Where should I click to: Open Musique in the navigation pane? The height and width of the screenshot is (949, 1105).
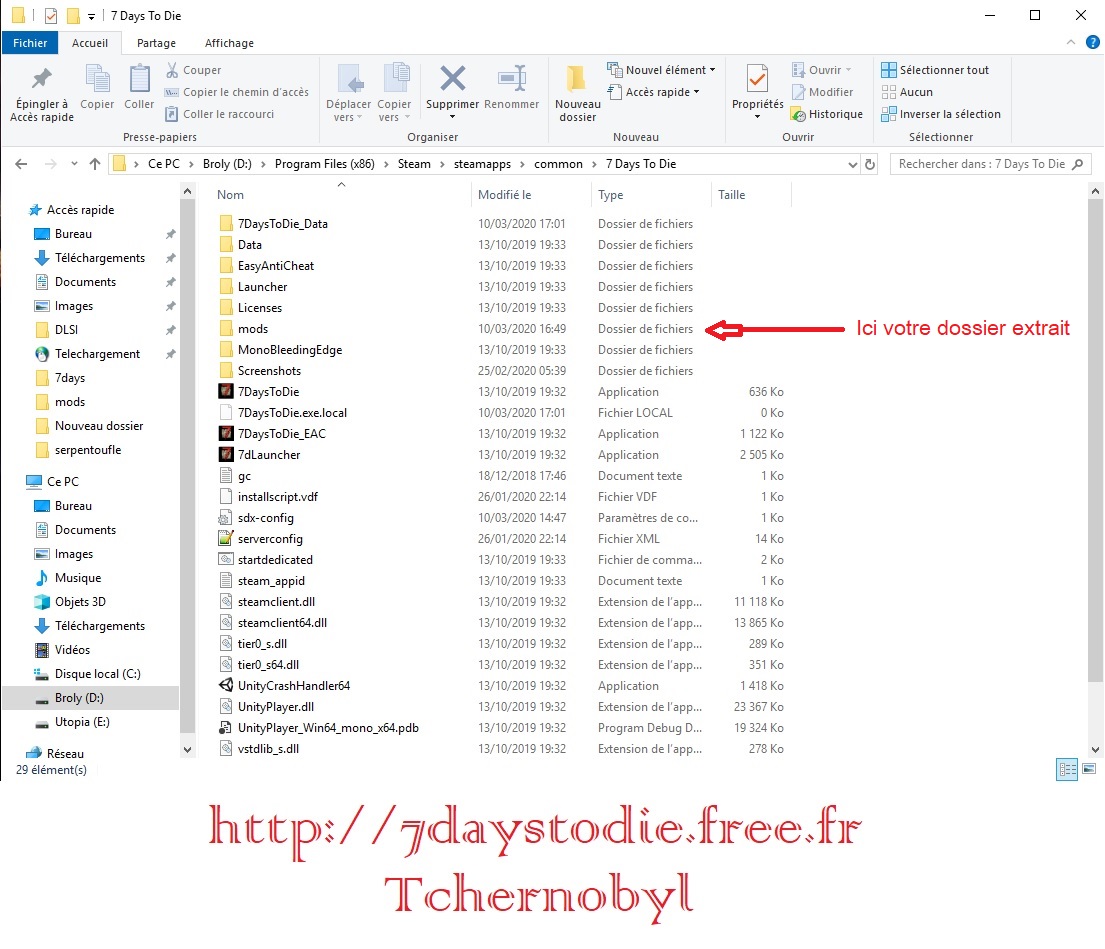tap(78, 578)
